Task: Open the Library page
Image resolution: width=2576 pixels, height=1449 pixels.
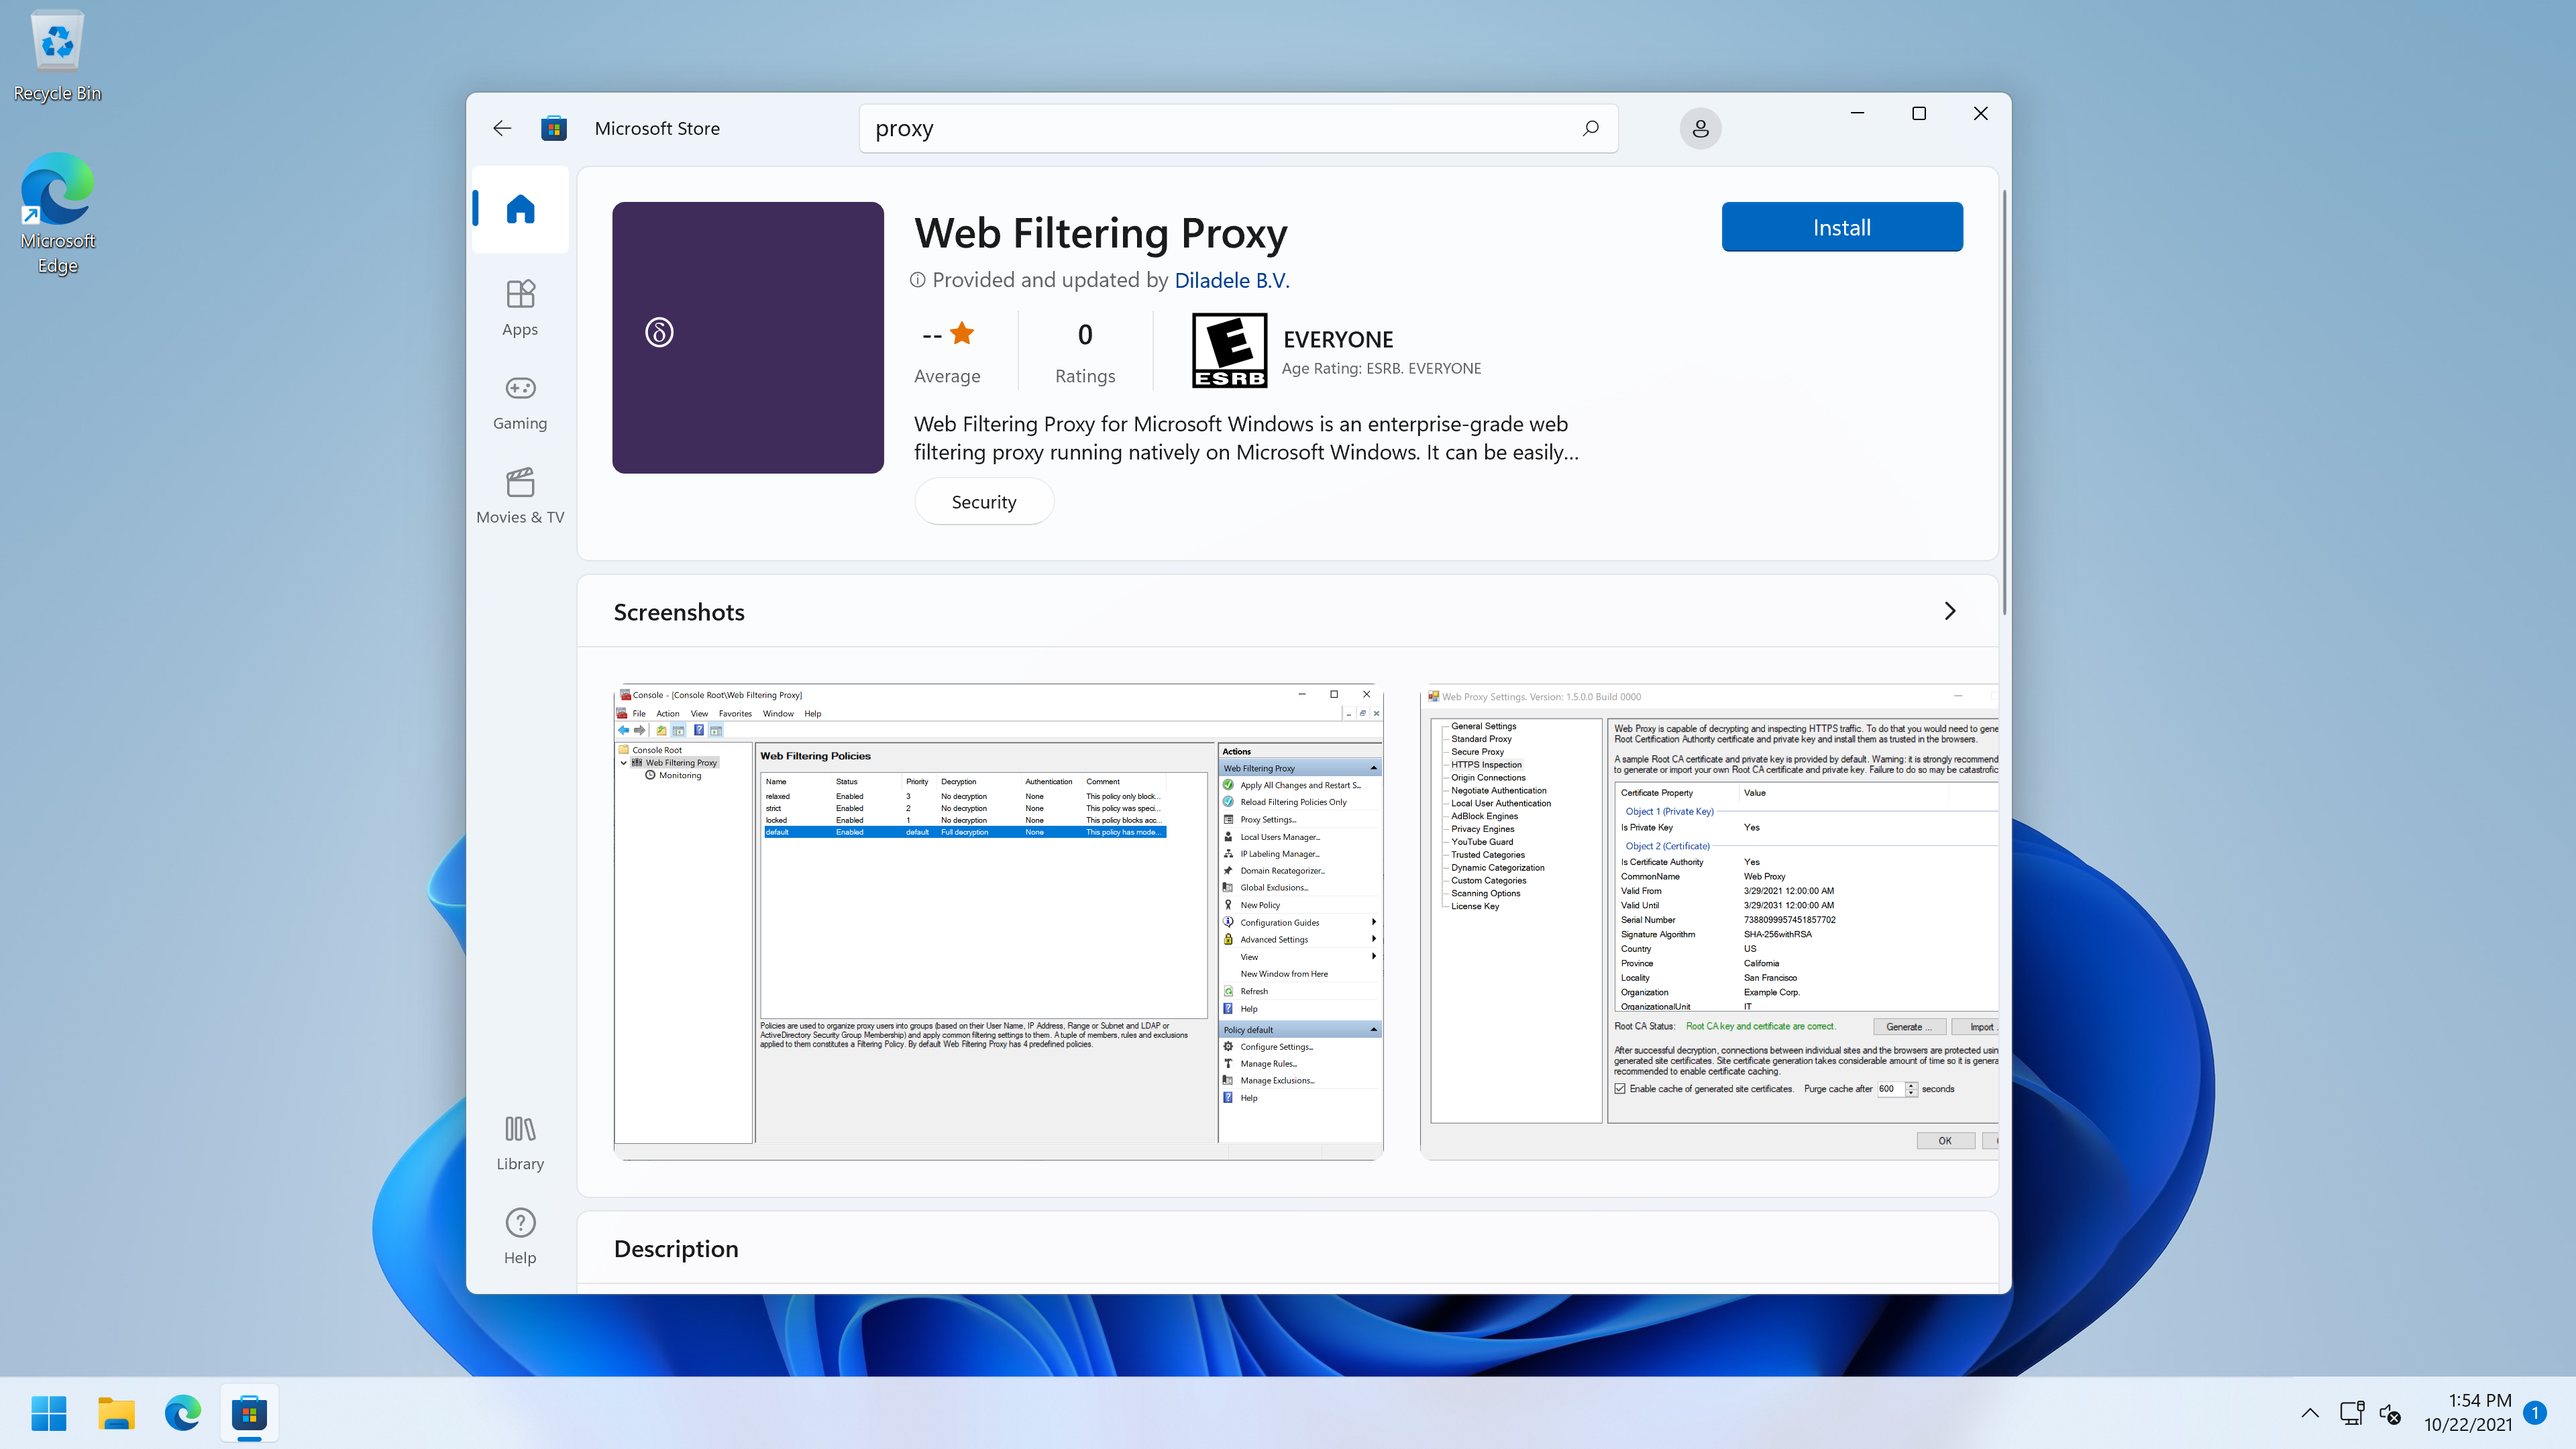Action: pos(520,1143)
